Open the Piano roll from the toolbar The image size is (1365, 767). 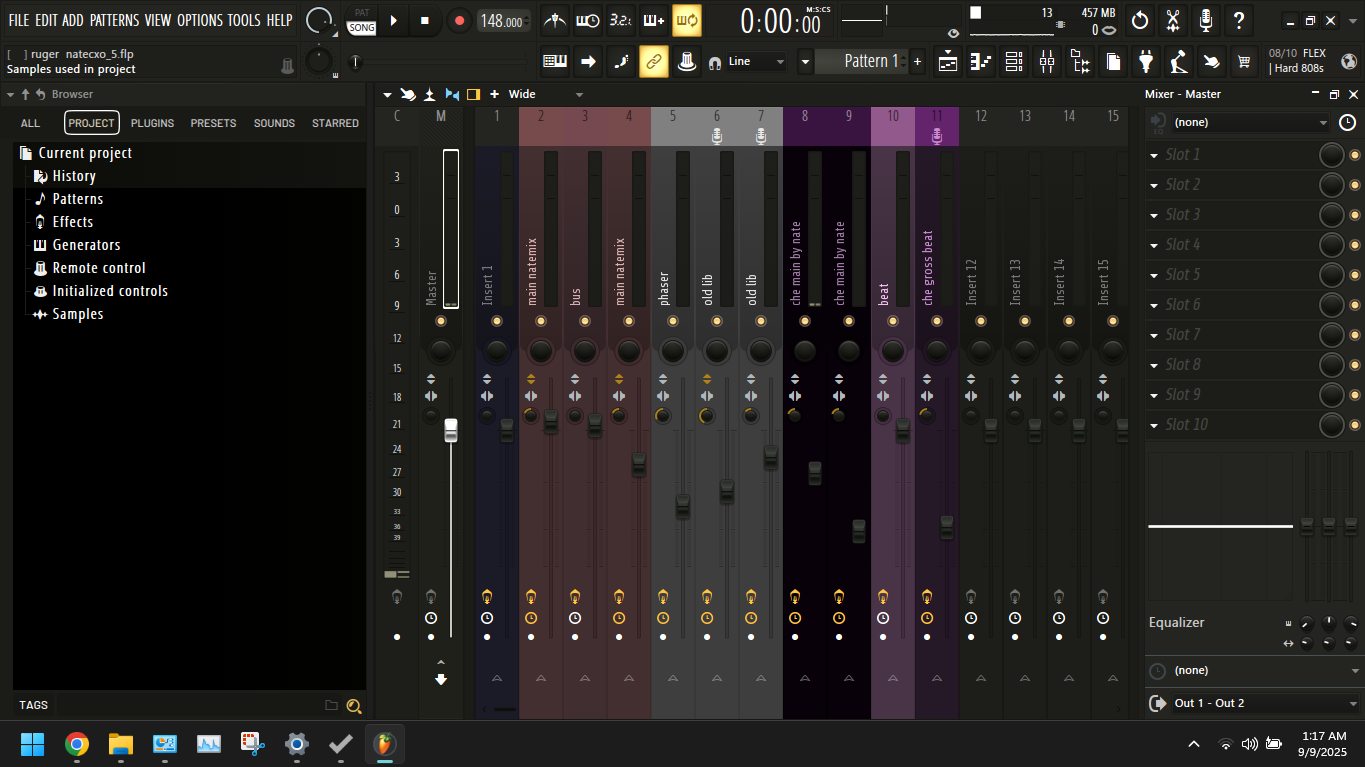980,61
